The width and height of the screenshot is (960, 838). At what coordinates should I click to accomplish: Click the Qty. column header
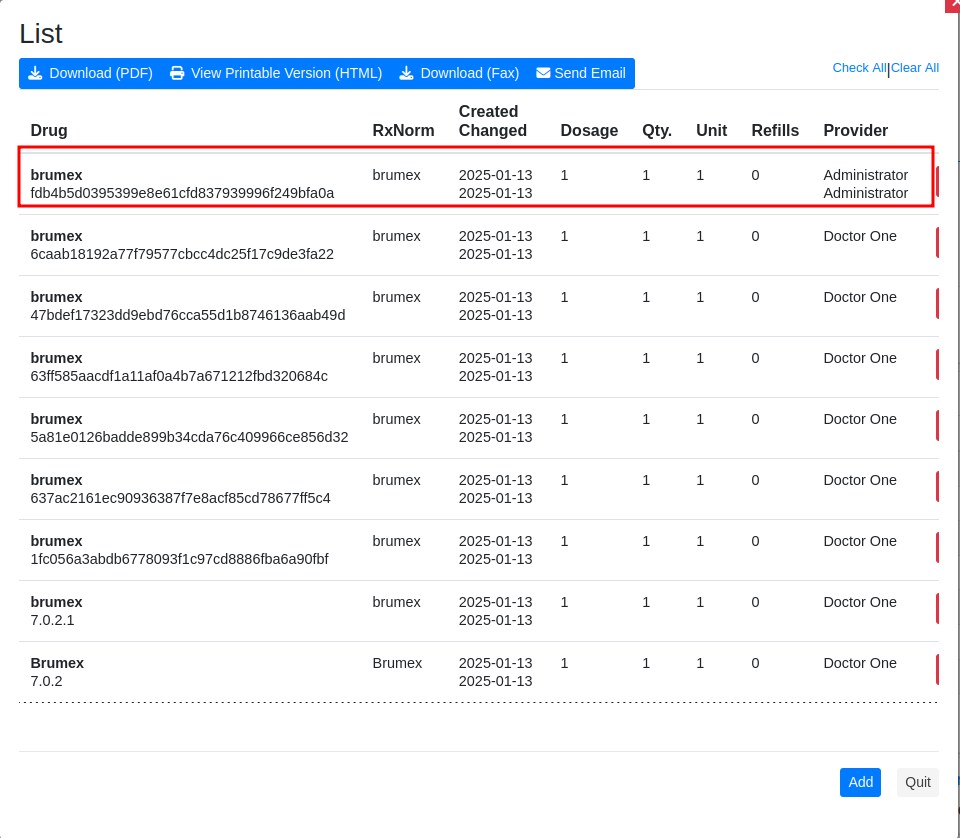click(657, 130)
